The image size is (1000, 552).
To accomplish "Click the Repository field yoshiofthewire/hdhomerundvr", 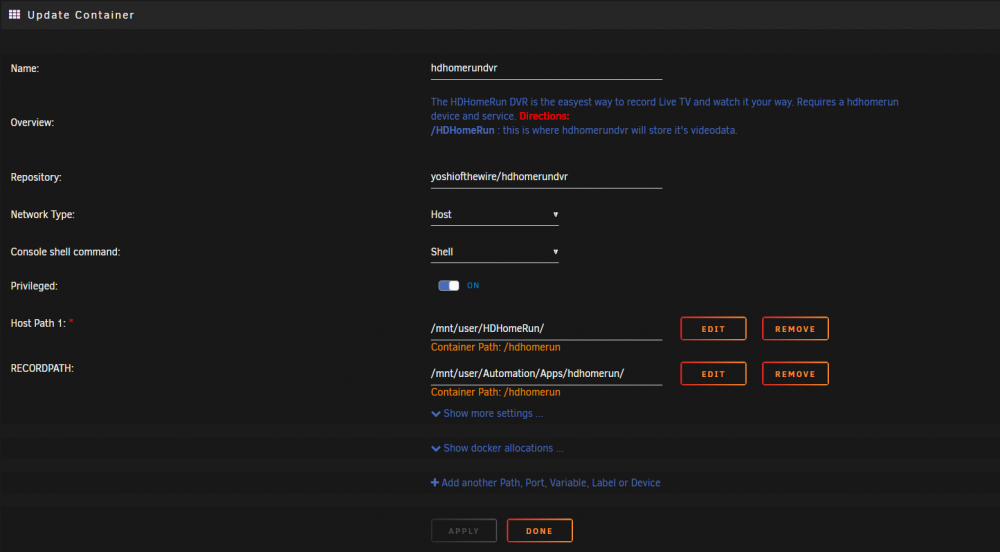I will 546,177.
